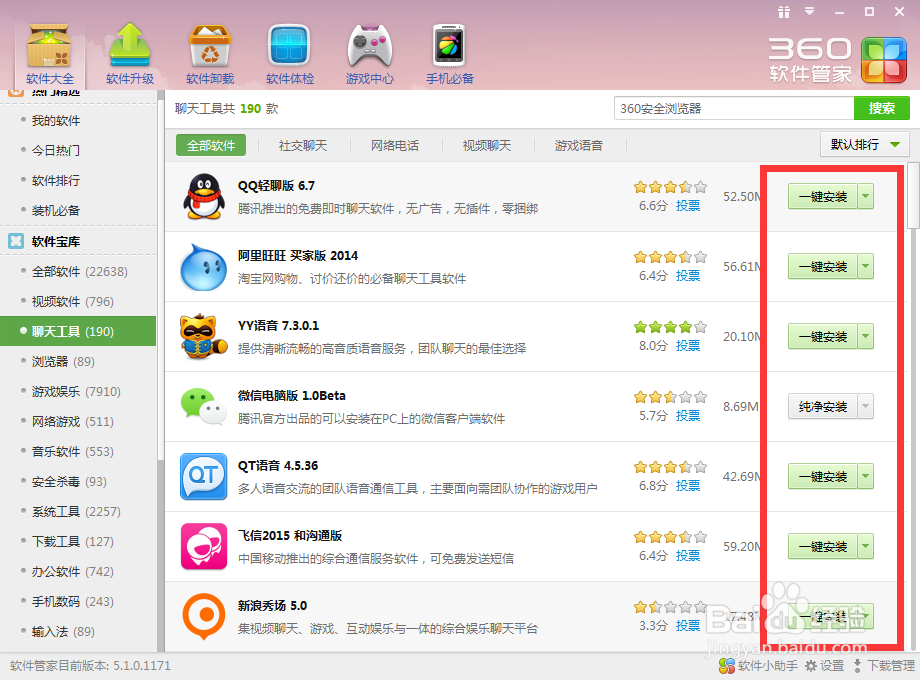Screen dimensions: 920x680
Task: Expand install options arrow for 飞信2015
Action: click(865, 546)
